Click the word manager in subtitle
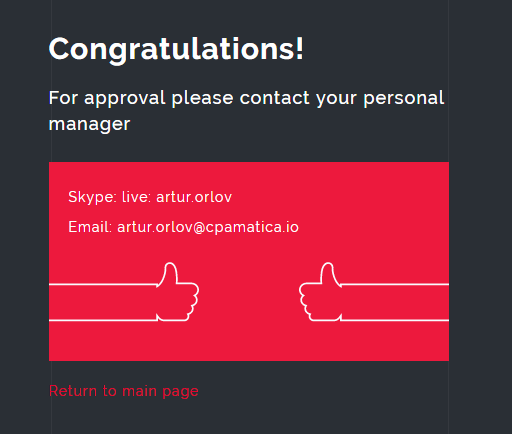Screen dimensions: 512x434 pyautogui.click(x=89, y=124)
